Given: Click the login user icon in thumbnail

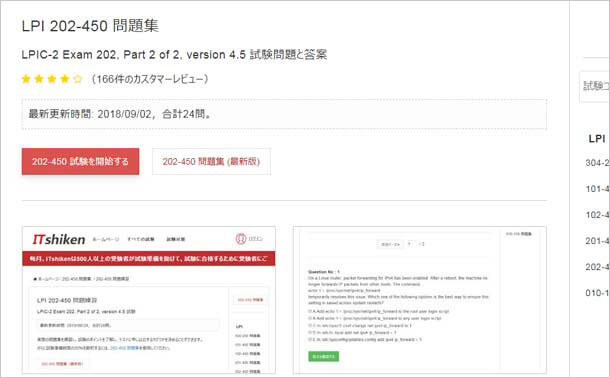Looking at the screenshot, I should point(241,239).
